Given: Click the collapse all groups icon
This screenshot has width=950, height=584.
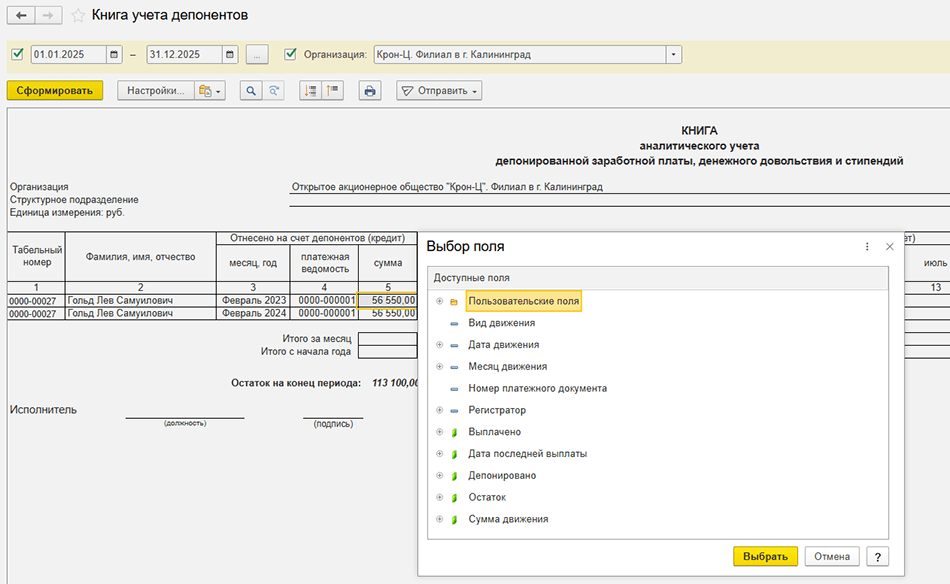Looking at the screenshot, I should (332, 91).
